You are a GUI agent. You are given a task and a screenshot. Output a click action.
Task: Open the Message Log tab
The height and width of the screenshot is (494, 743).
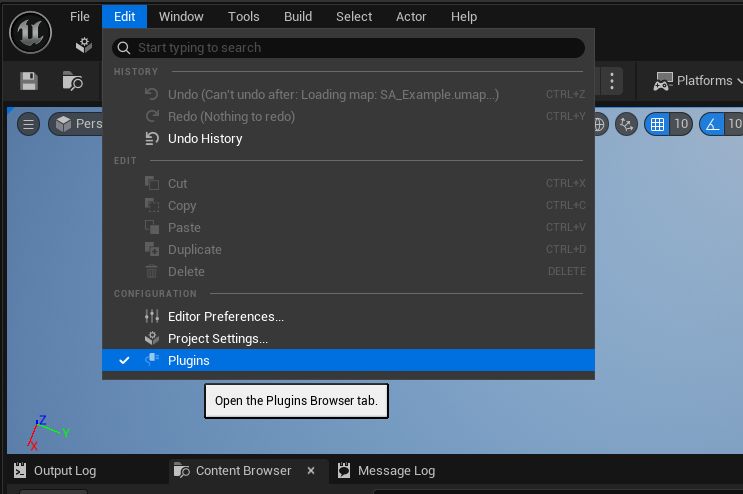point(386,470)
